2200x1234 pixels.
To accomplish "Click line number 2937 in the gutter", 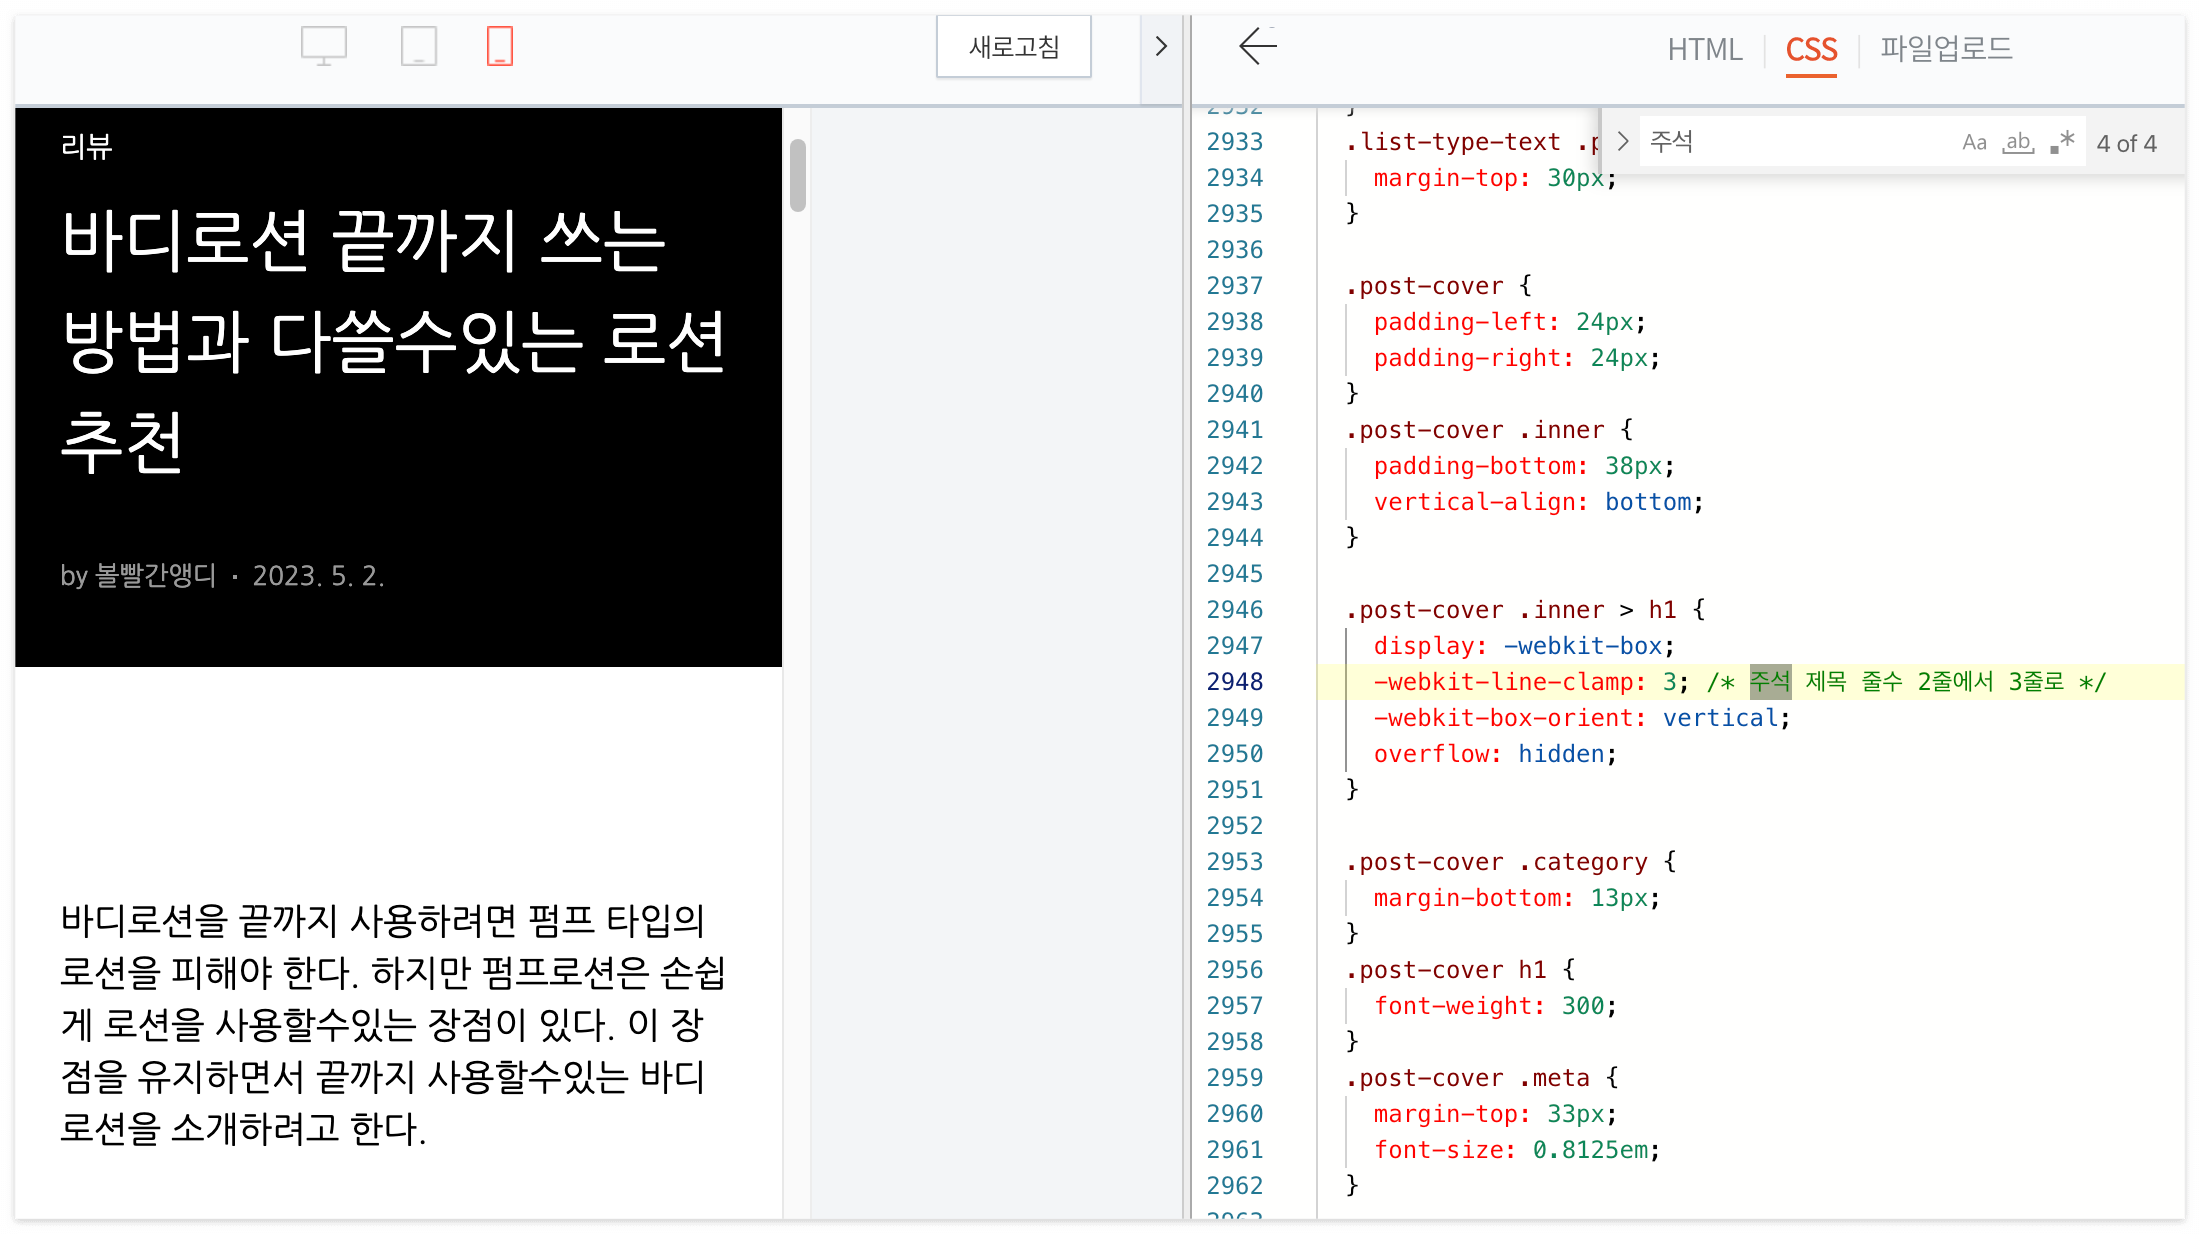I will pos(1235,286).
